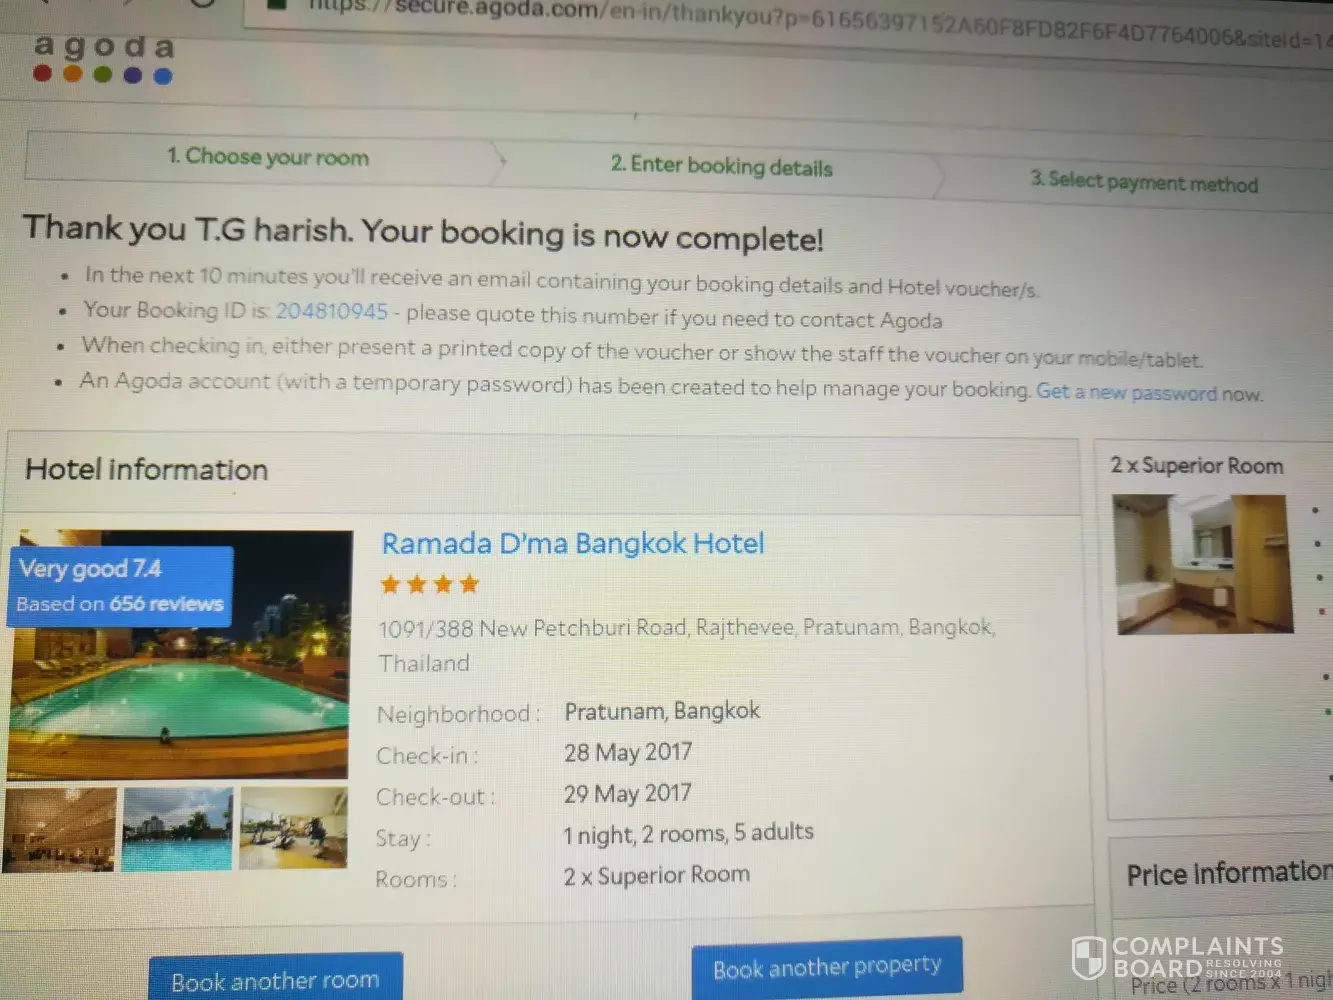The image size is (1333, 1000).
Task: Click the 'Book another room' button
Action: click(x=275, y=980)
